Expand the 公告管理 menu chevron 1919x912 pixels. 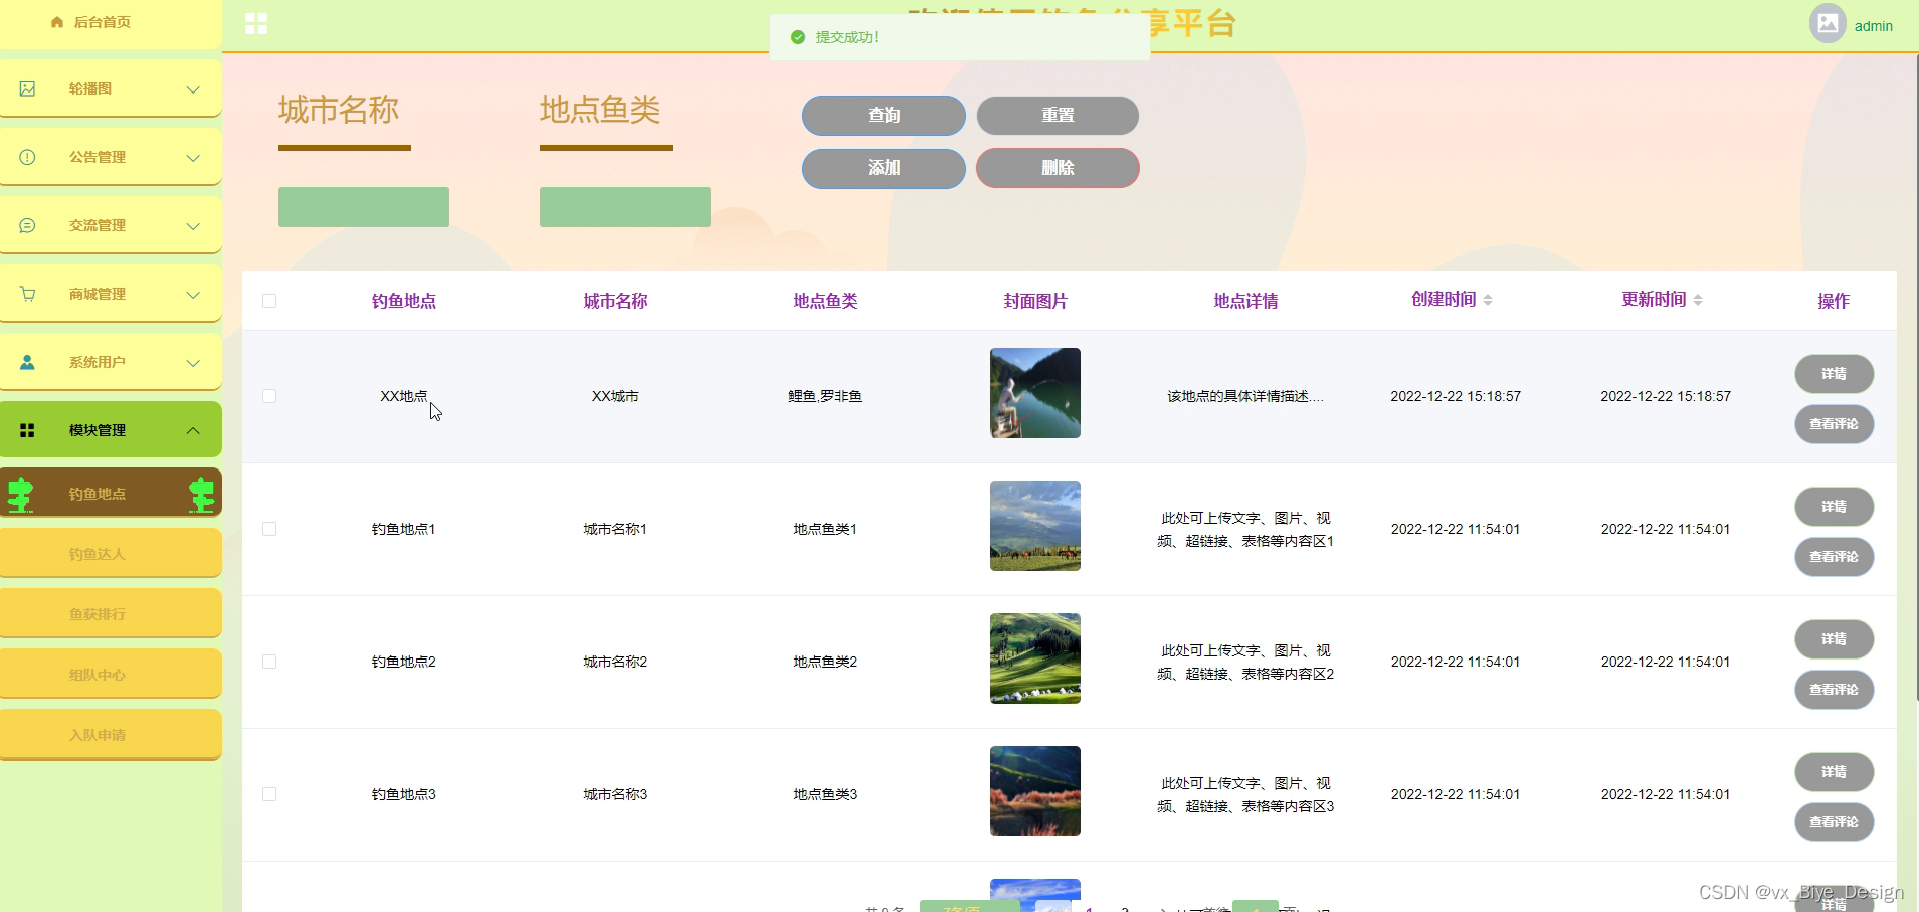click(x=193, y=157)
